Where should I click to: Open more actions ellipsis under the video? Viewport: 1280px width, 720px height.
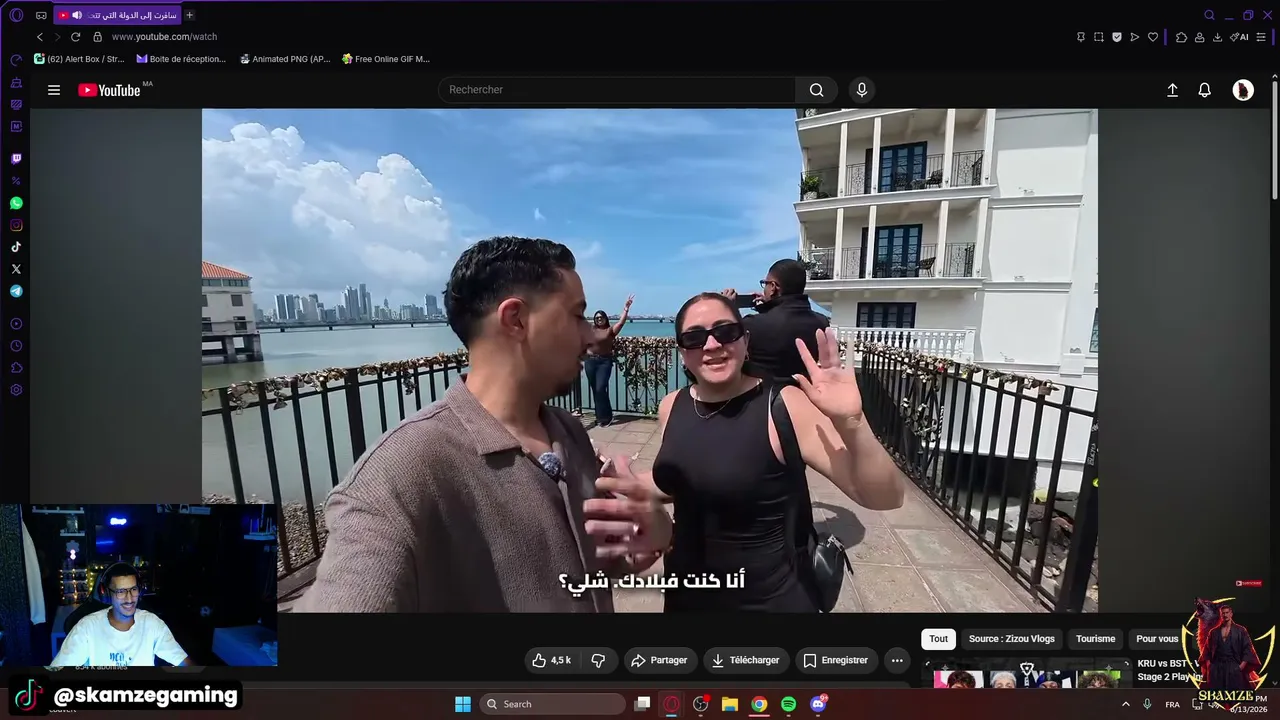point(897,660)
